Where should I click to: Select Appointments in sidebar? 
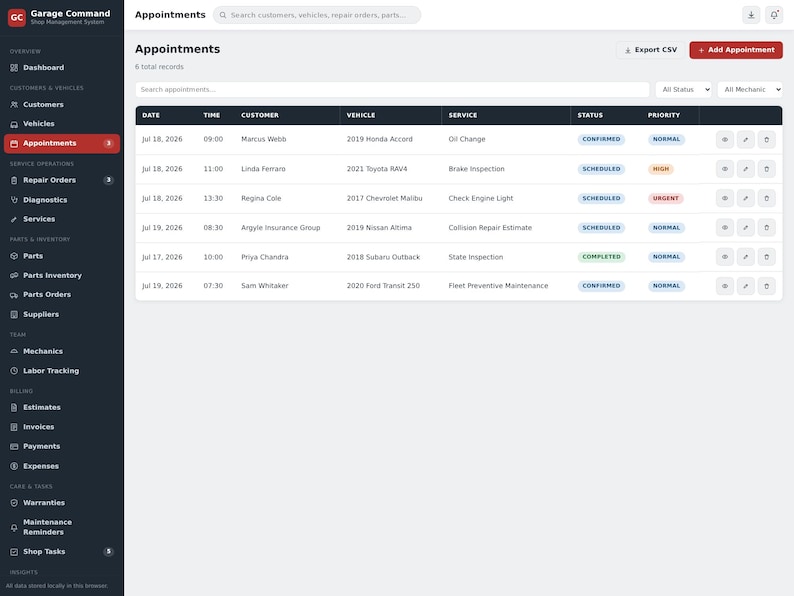[x=62, y=144]
